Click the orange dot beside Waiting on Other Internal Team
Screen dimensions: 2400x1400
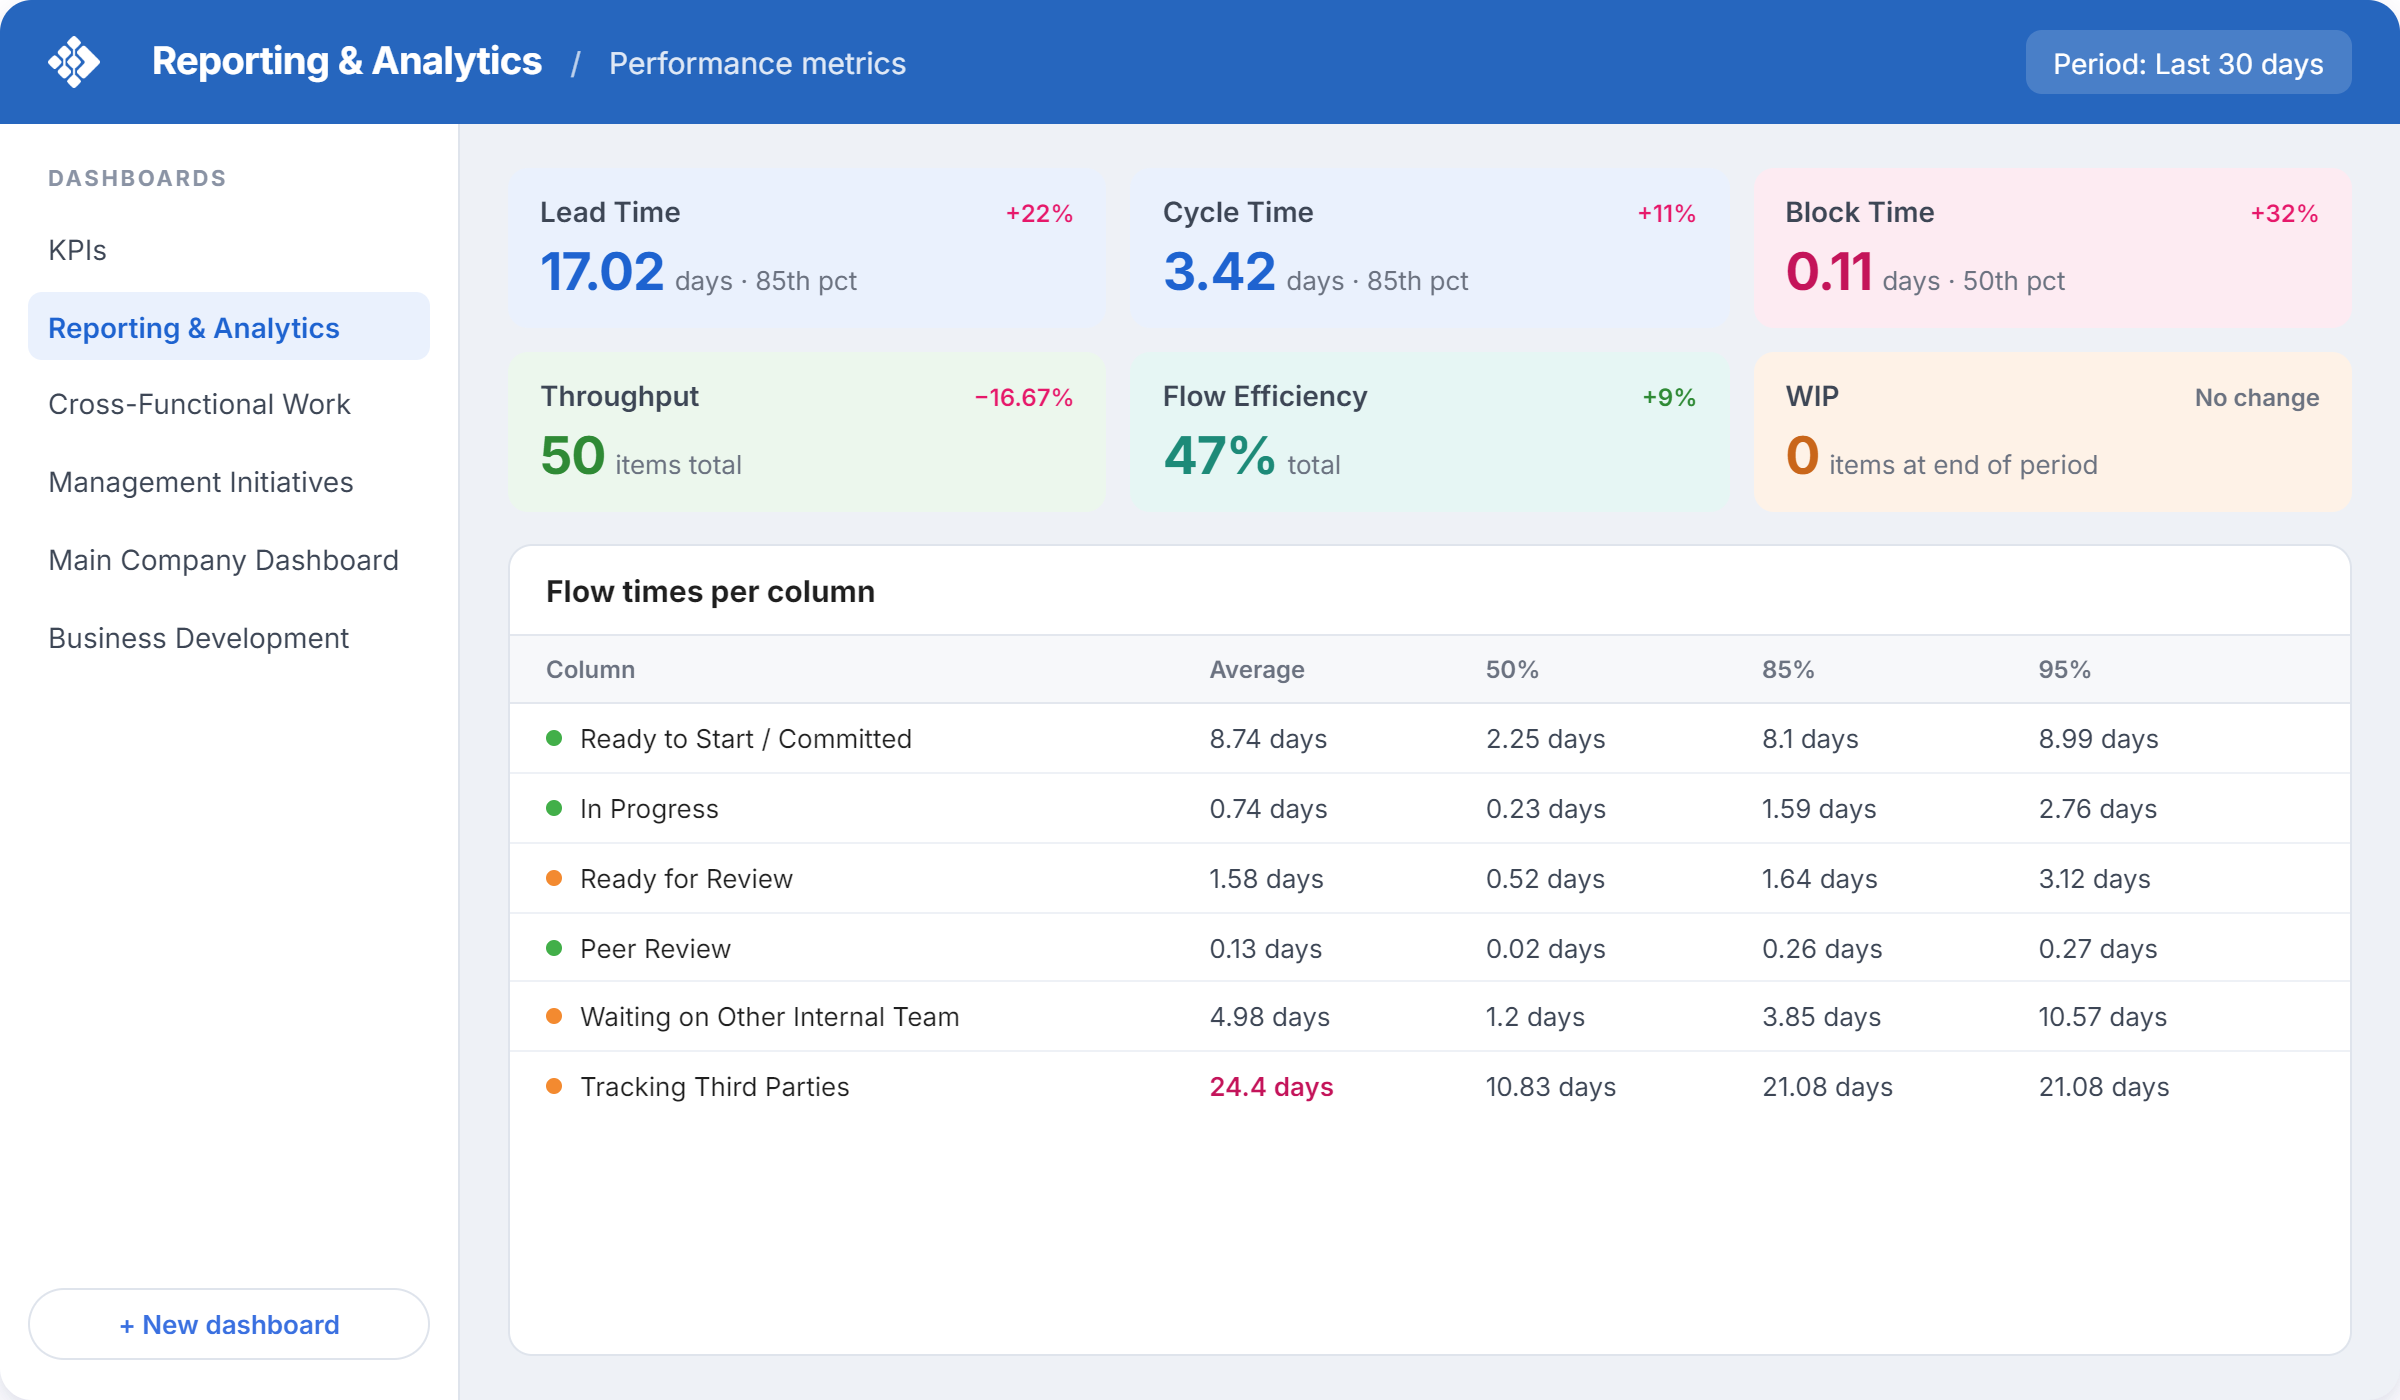554,1016
